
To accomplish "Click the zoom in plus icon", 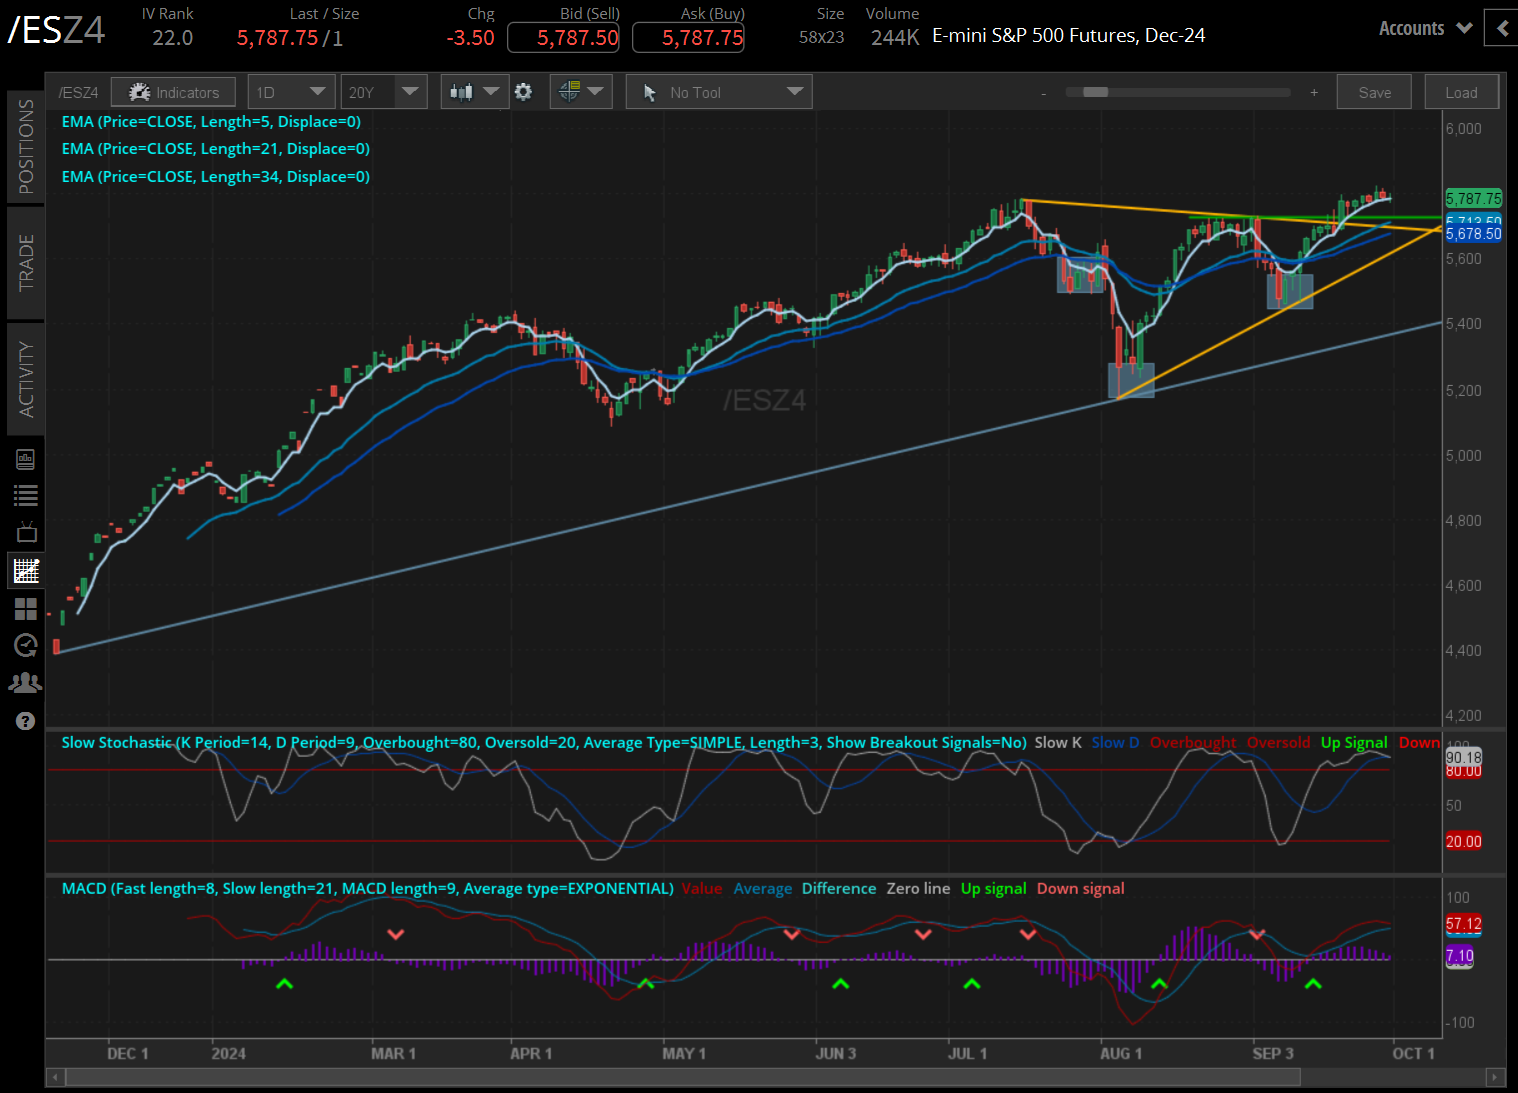I will point(1314,93).
